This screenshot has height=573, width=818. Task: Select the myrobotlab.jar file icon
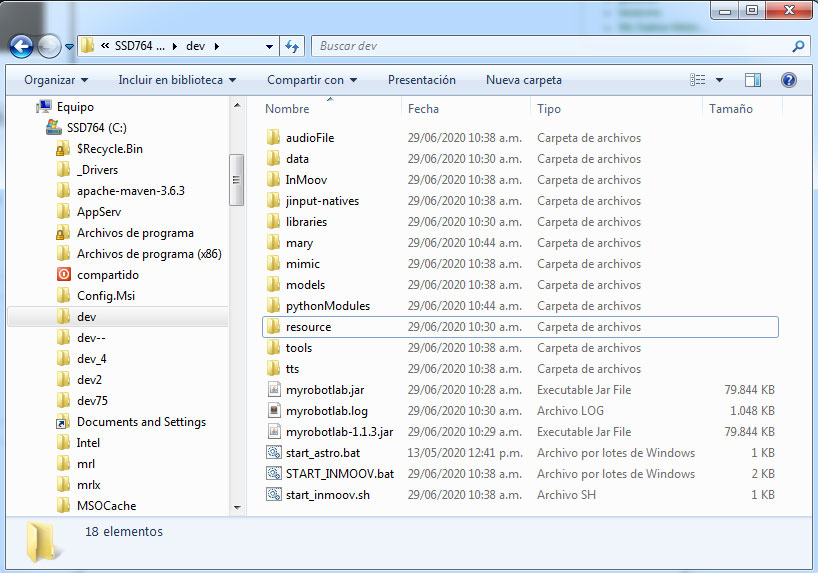(275, 390)
